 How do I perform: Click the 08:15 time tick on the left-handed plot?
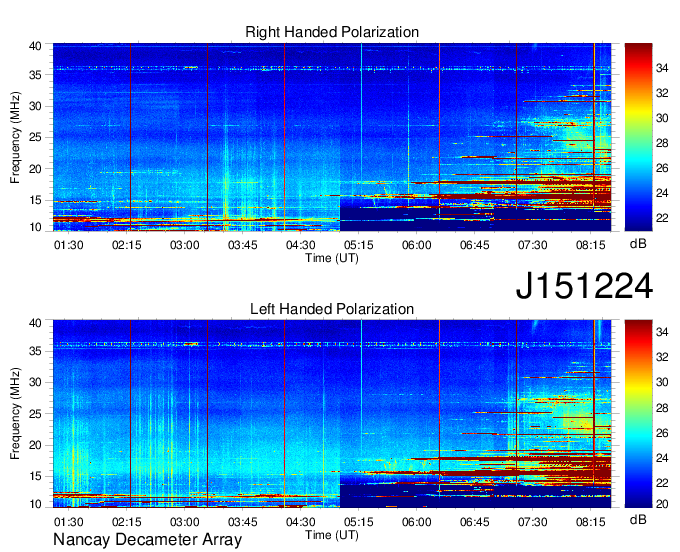pyautogui.click(x=591, y=522)
